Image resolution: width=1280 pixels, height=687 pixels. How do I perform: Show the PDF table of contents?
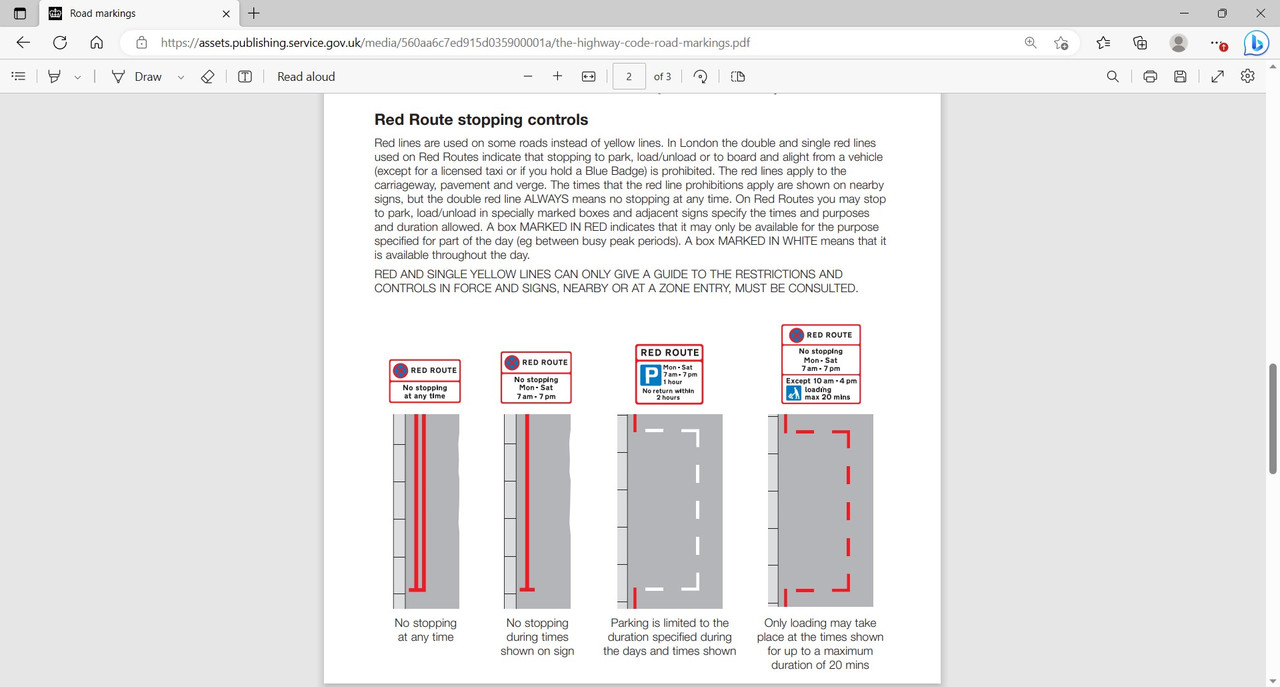point(18,76)
